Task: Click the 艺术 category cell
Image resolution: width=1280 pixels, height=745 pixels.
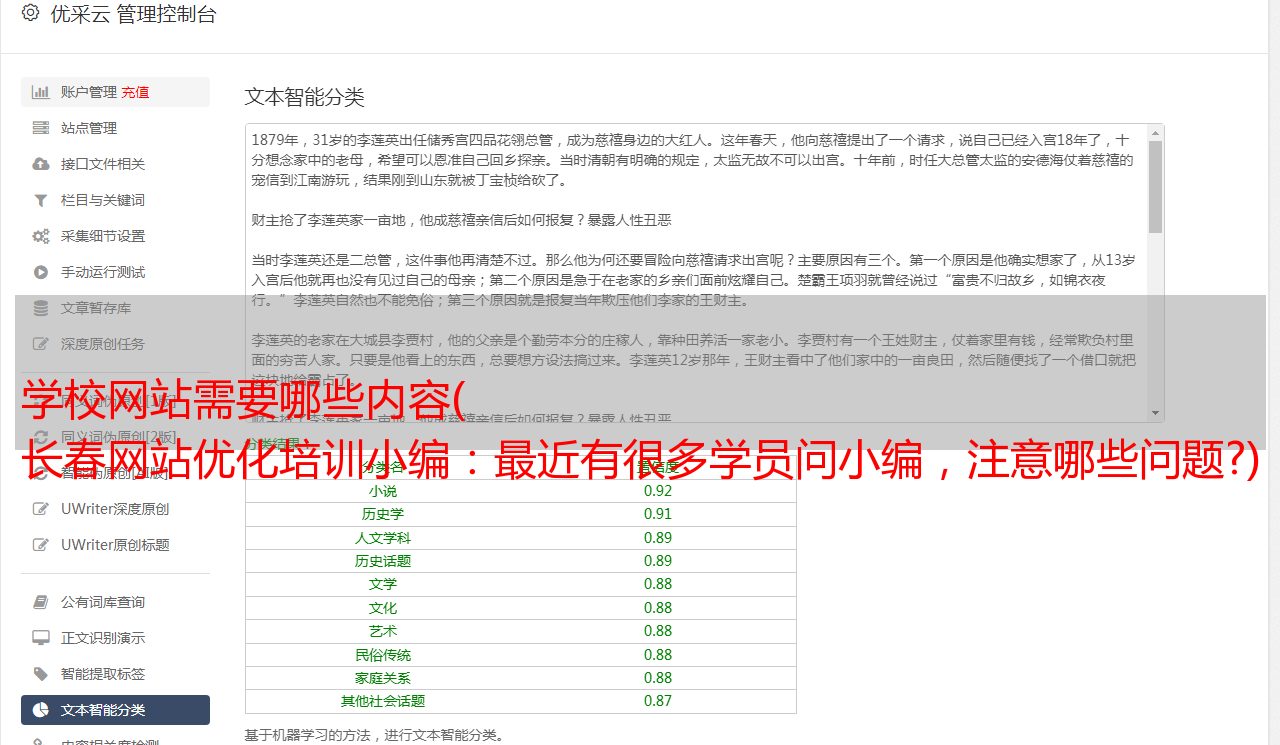Action: (x=383, y=631)
